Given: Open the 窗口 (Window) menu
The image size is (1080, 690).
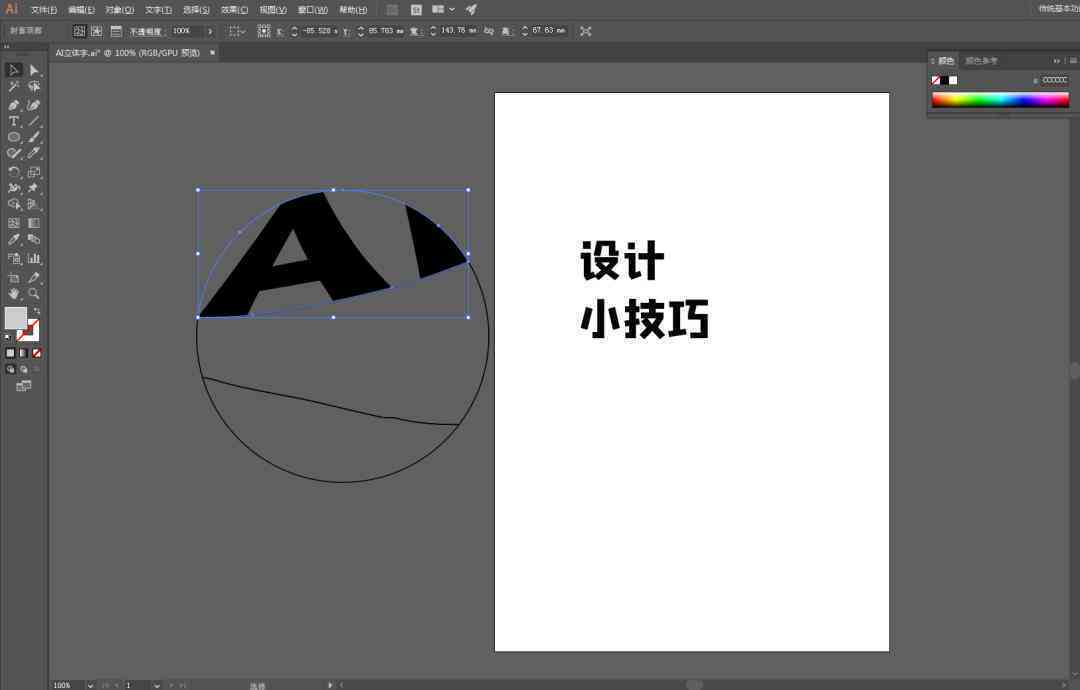Looking at the screenshot, I should click(x=312, y=10).
